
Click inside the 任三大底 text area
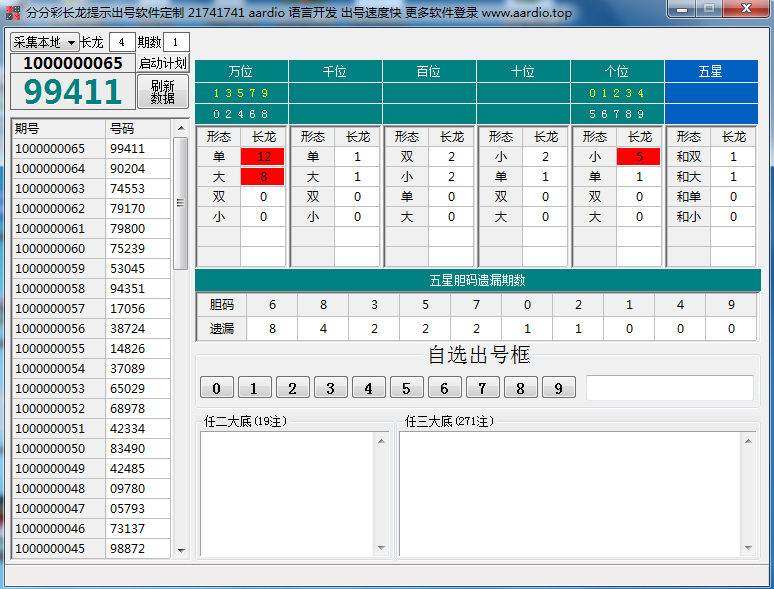(x=570, y=494)
